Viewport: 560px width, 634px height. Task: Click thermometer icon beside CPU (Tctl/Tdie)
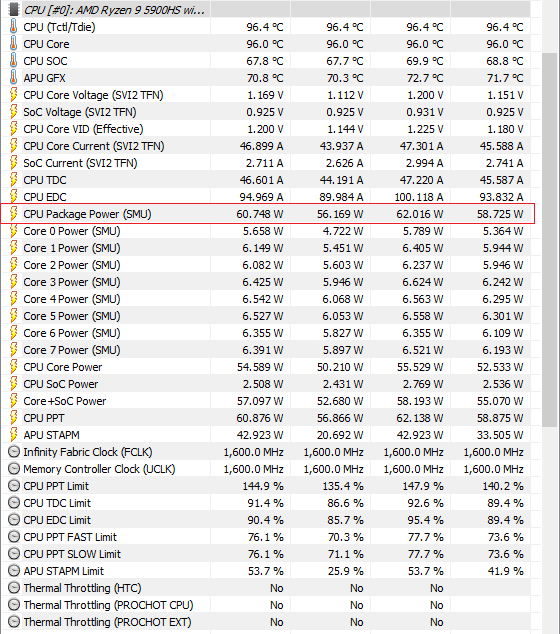coord(13,27)
